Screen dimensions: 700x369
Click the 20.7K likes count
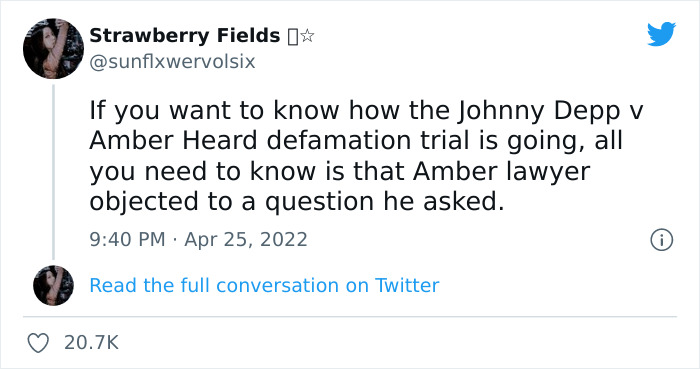click(92, 343)
